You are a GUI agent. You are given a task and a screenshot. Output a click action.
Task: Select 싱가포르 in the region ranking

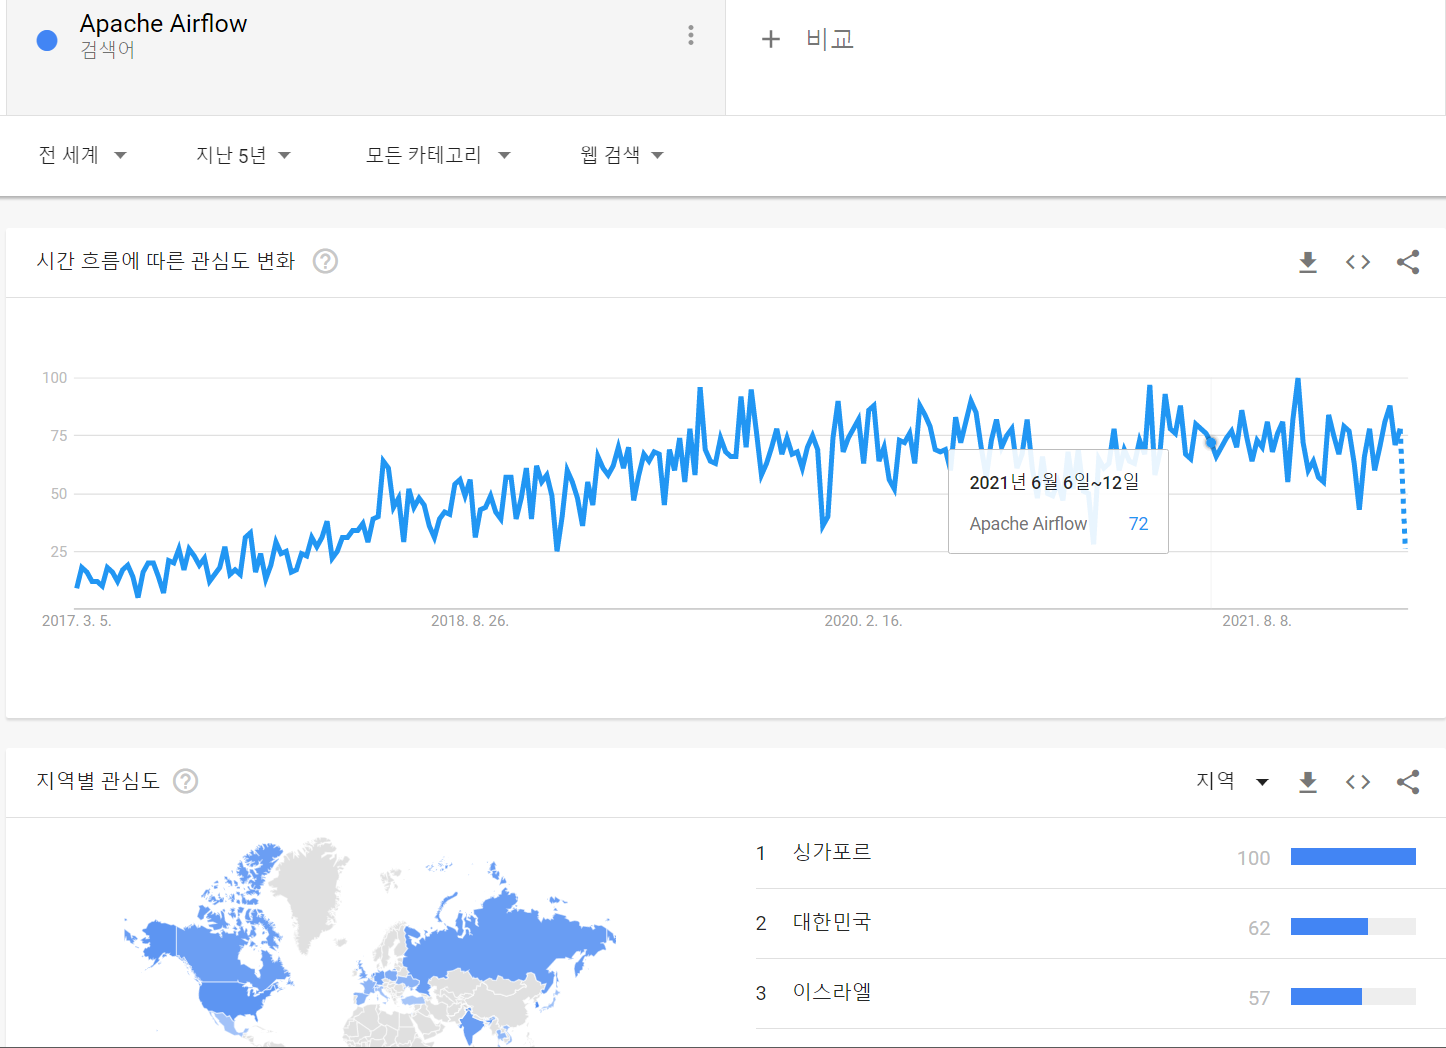pyautogui.click(x=832, y=852)
